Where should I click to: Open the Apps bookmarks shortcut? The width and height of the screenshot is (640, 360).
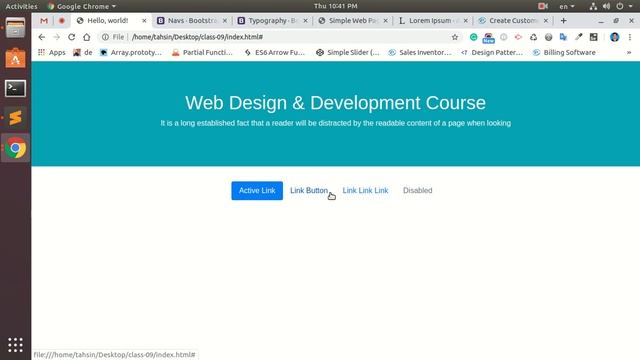(x=51, y=52)
